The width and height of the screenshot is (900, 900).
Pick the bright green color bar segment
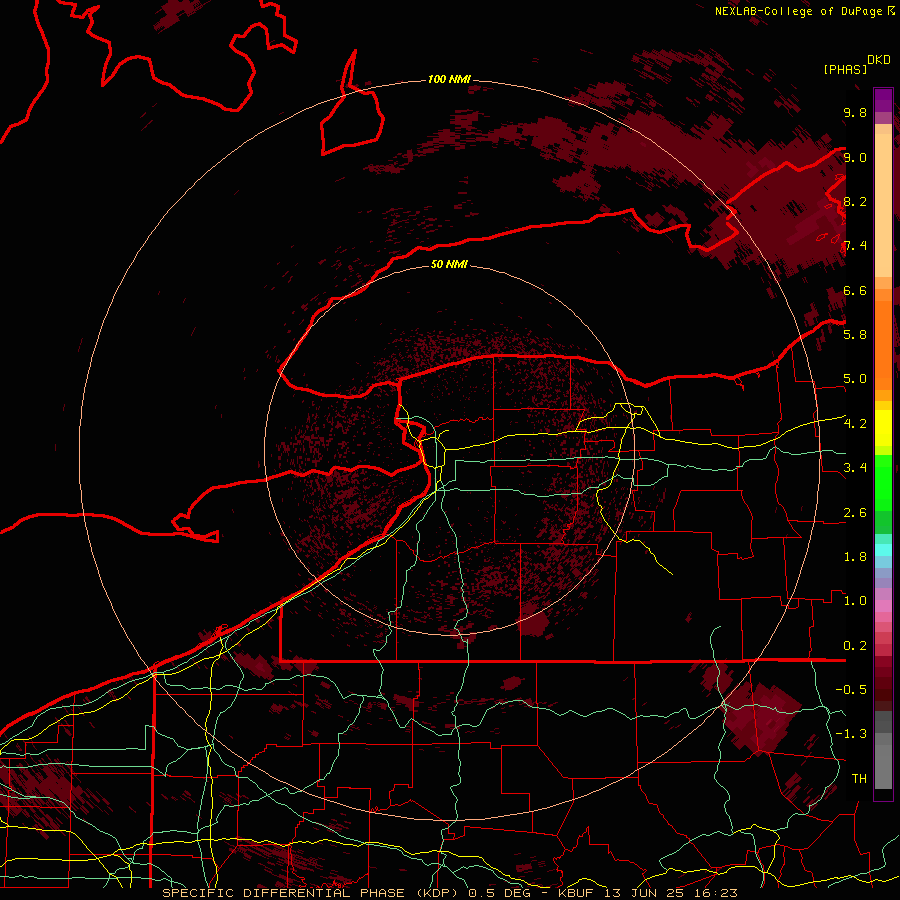(883, 483)
